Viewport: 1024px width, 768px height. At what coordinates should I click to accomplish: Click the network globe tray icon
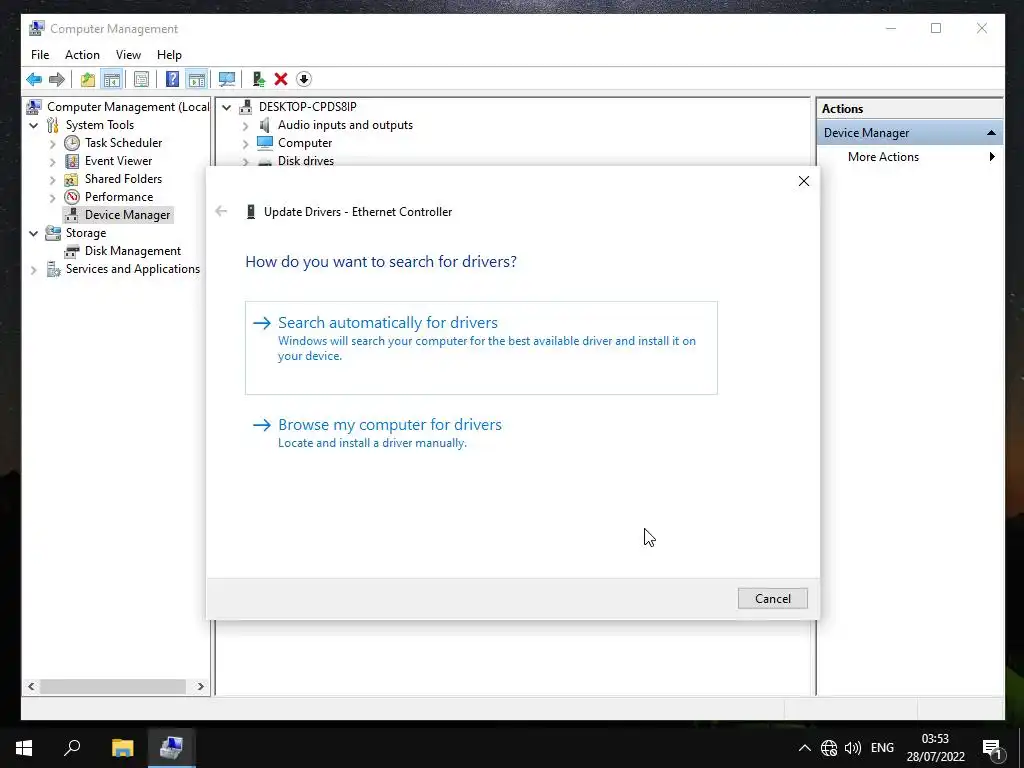click(x=829, y=748)
